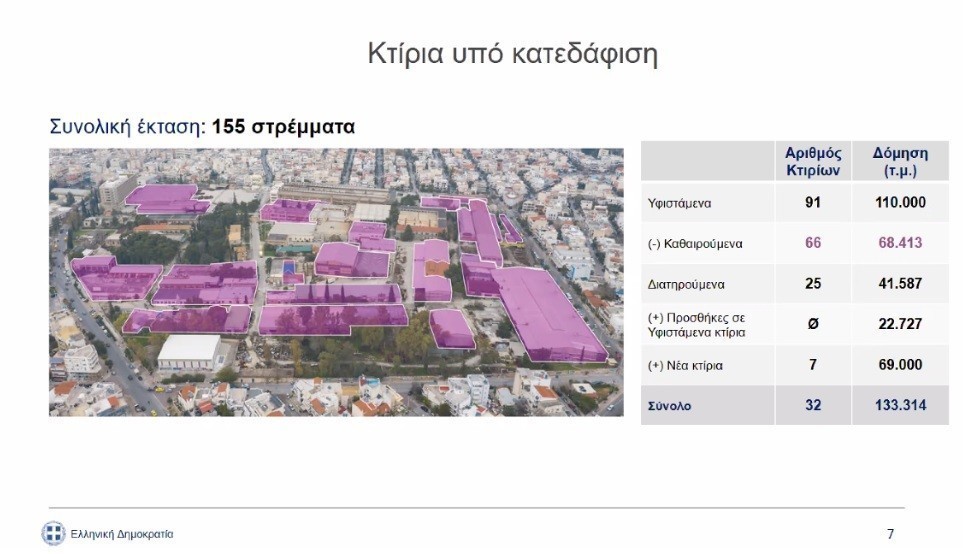Select the slide title 'Κτίρια υπό κατεδάφιση'
963x554 pixels.
tap(513, 53)
